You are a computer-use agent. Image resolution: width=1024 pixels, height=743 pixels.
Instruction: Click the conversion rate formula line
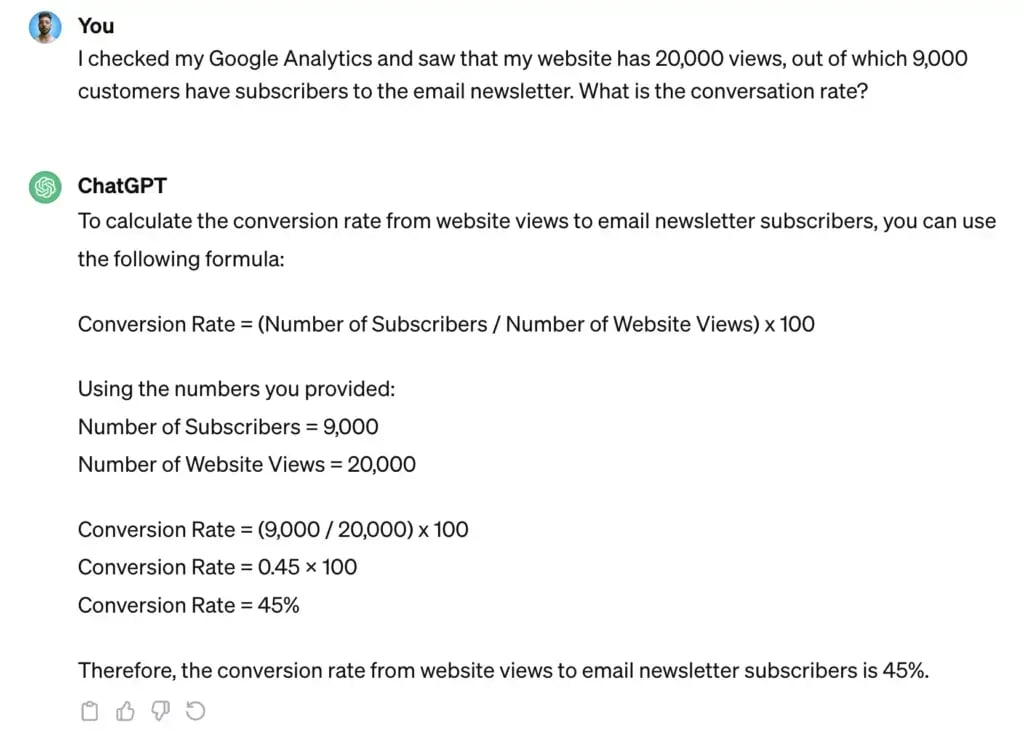pos(446,324)
